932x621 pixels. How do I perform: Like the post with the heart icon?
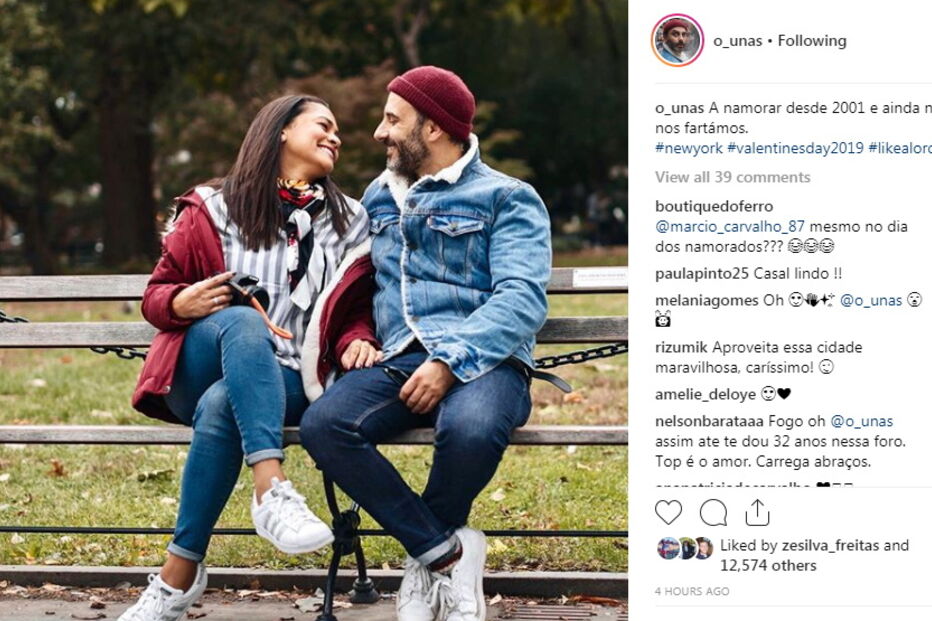tap(669, 512)
